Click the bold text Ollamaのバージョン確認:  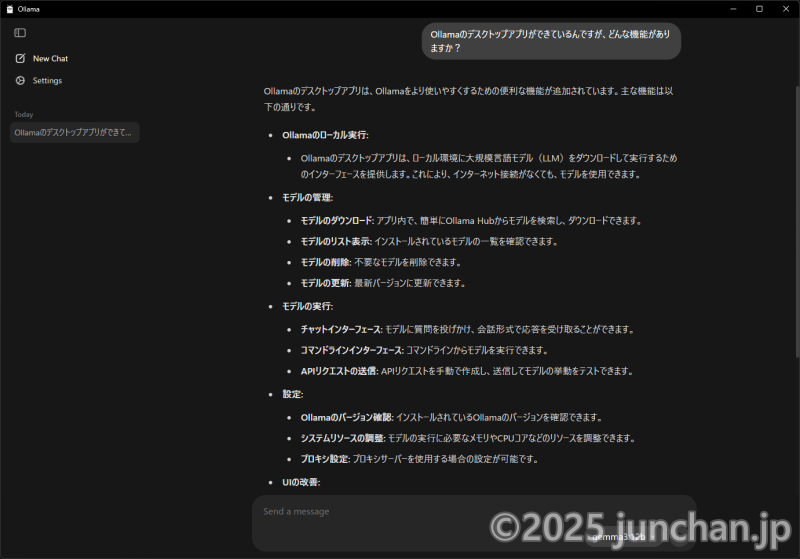(347, 418)
